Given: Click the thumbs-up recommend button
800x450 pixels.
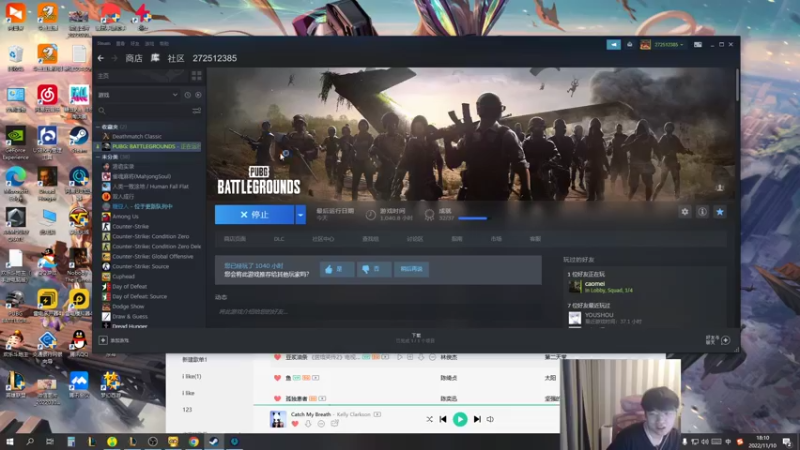Looking at the screenshot, I should 337,269.
